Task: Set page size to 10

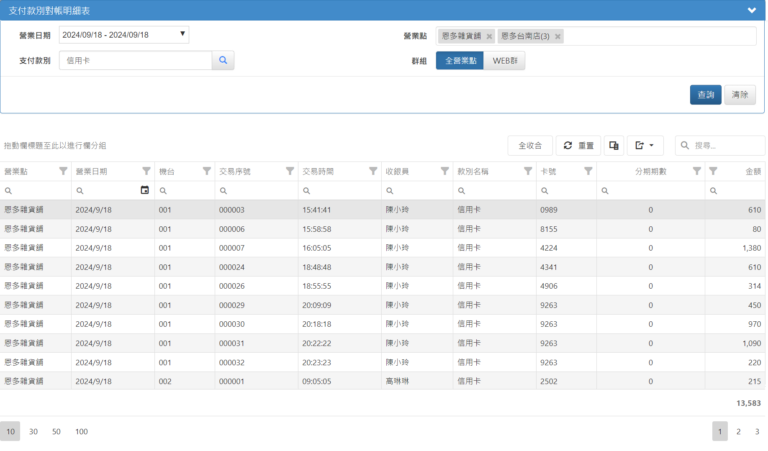Action: [x=10, y=431]
